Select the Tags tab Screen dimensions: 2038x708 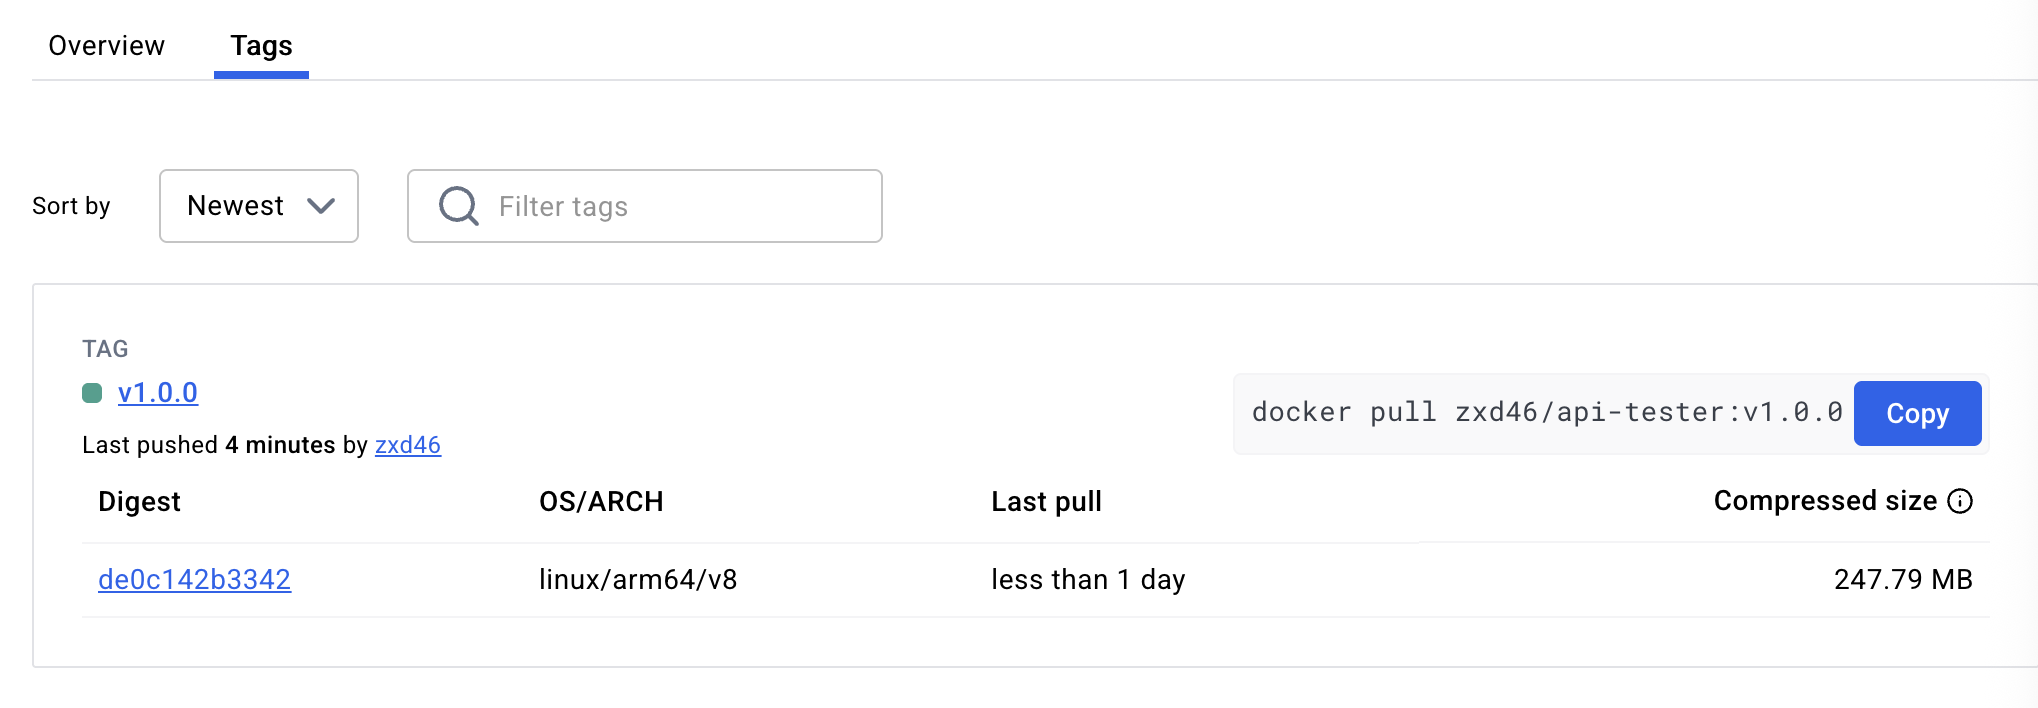click(261, 46)
